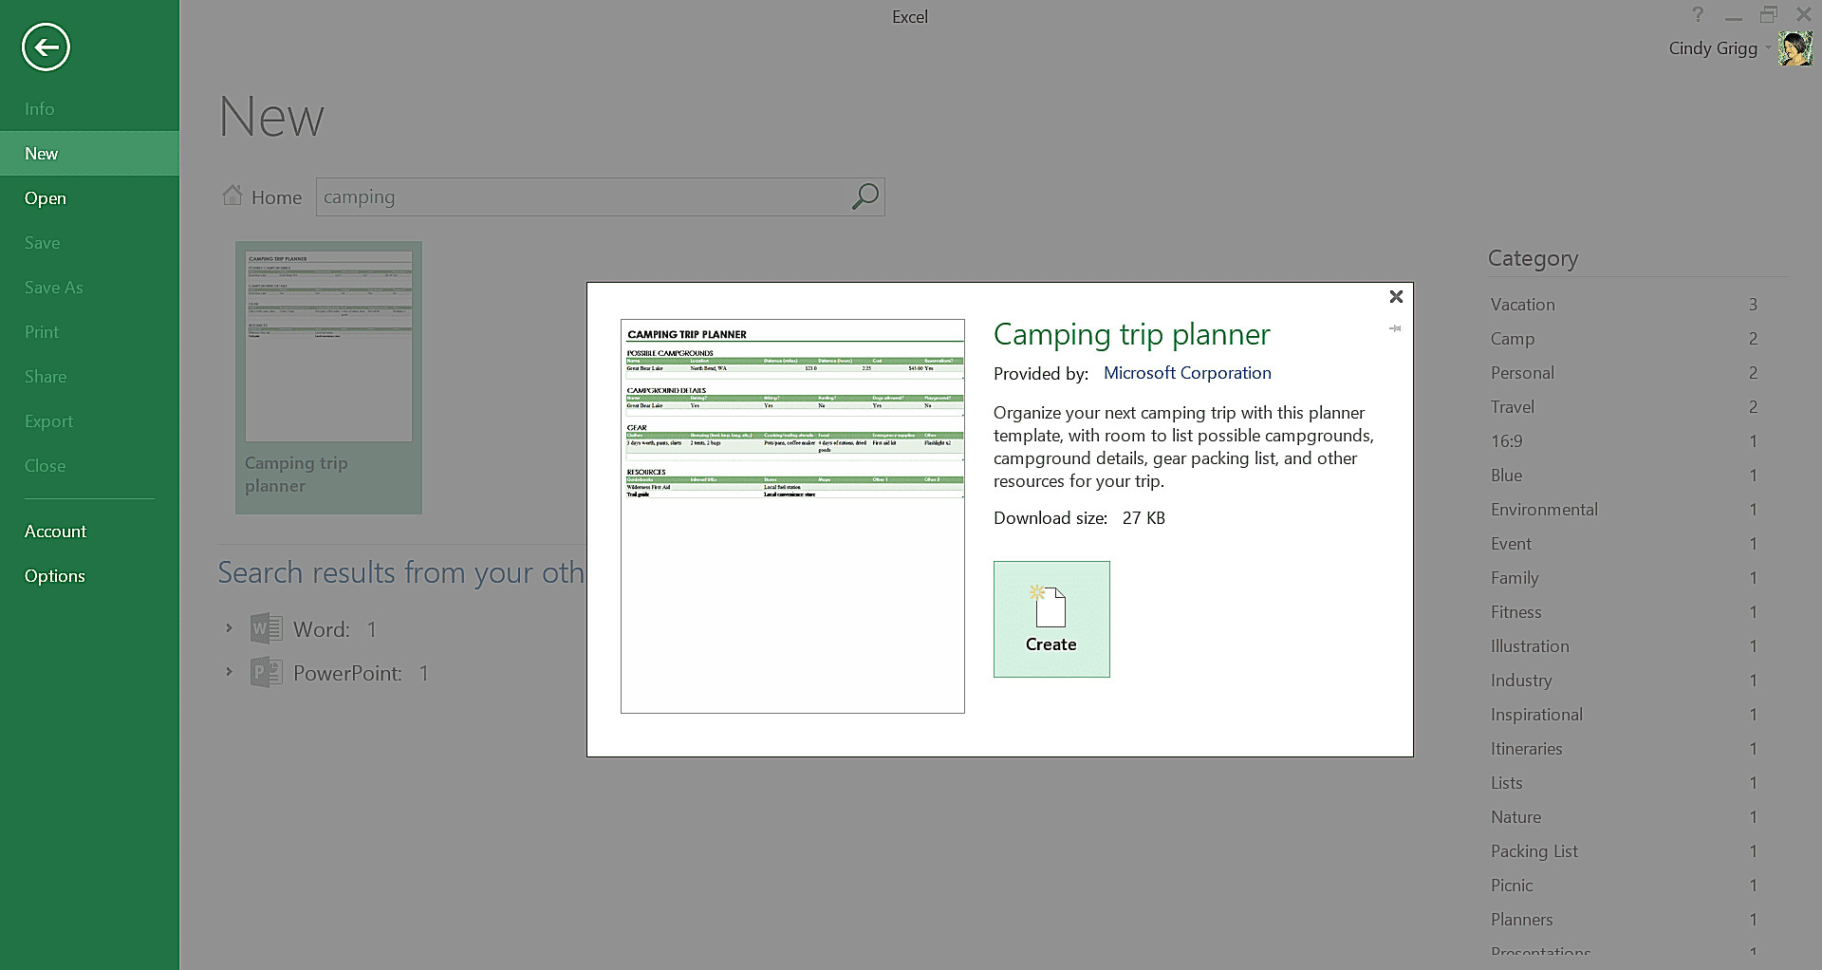Click the Download size 27 KB text
The image size is (1822, 970).
click(x=1079, y=518)
